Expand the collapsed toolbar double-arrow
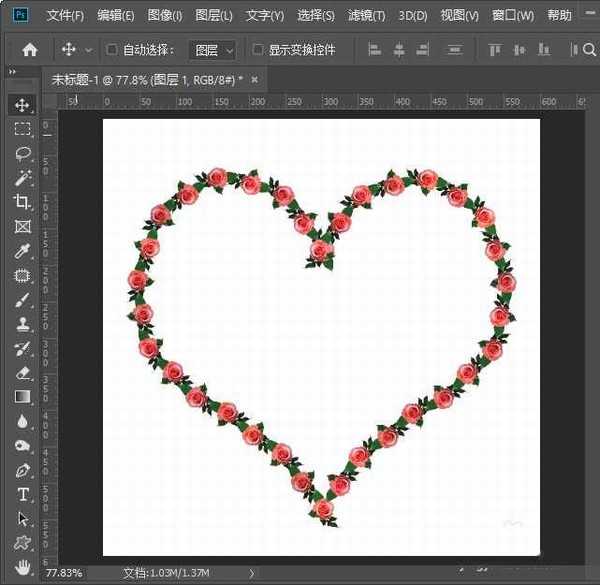 coord(12,72)
